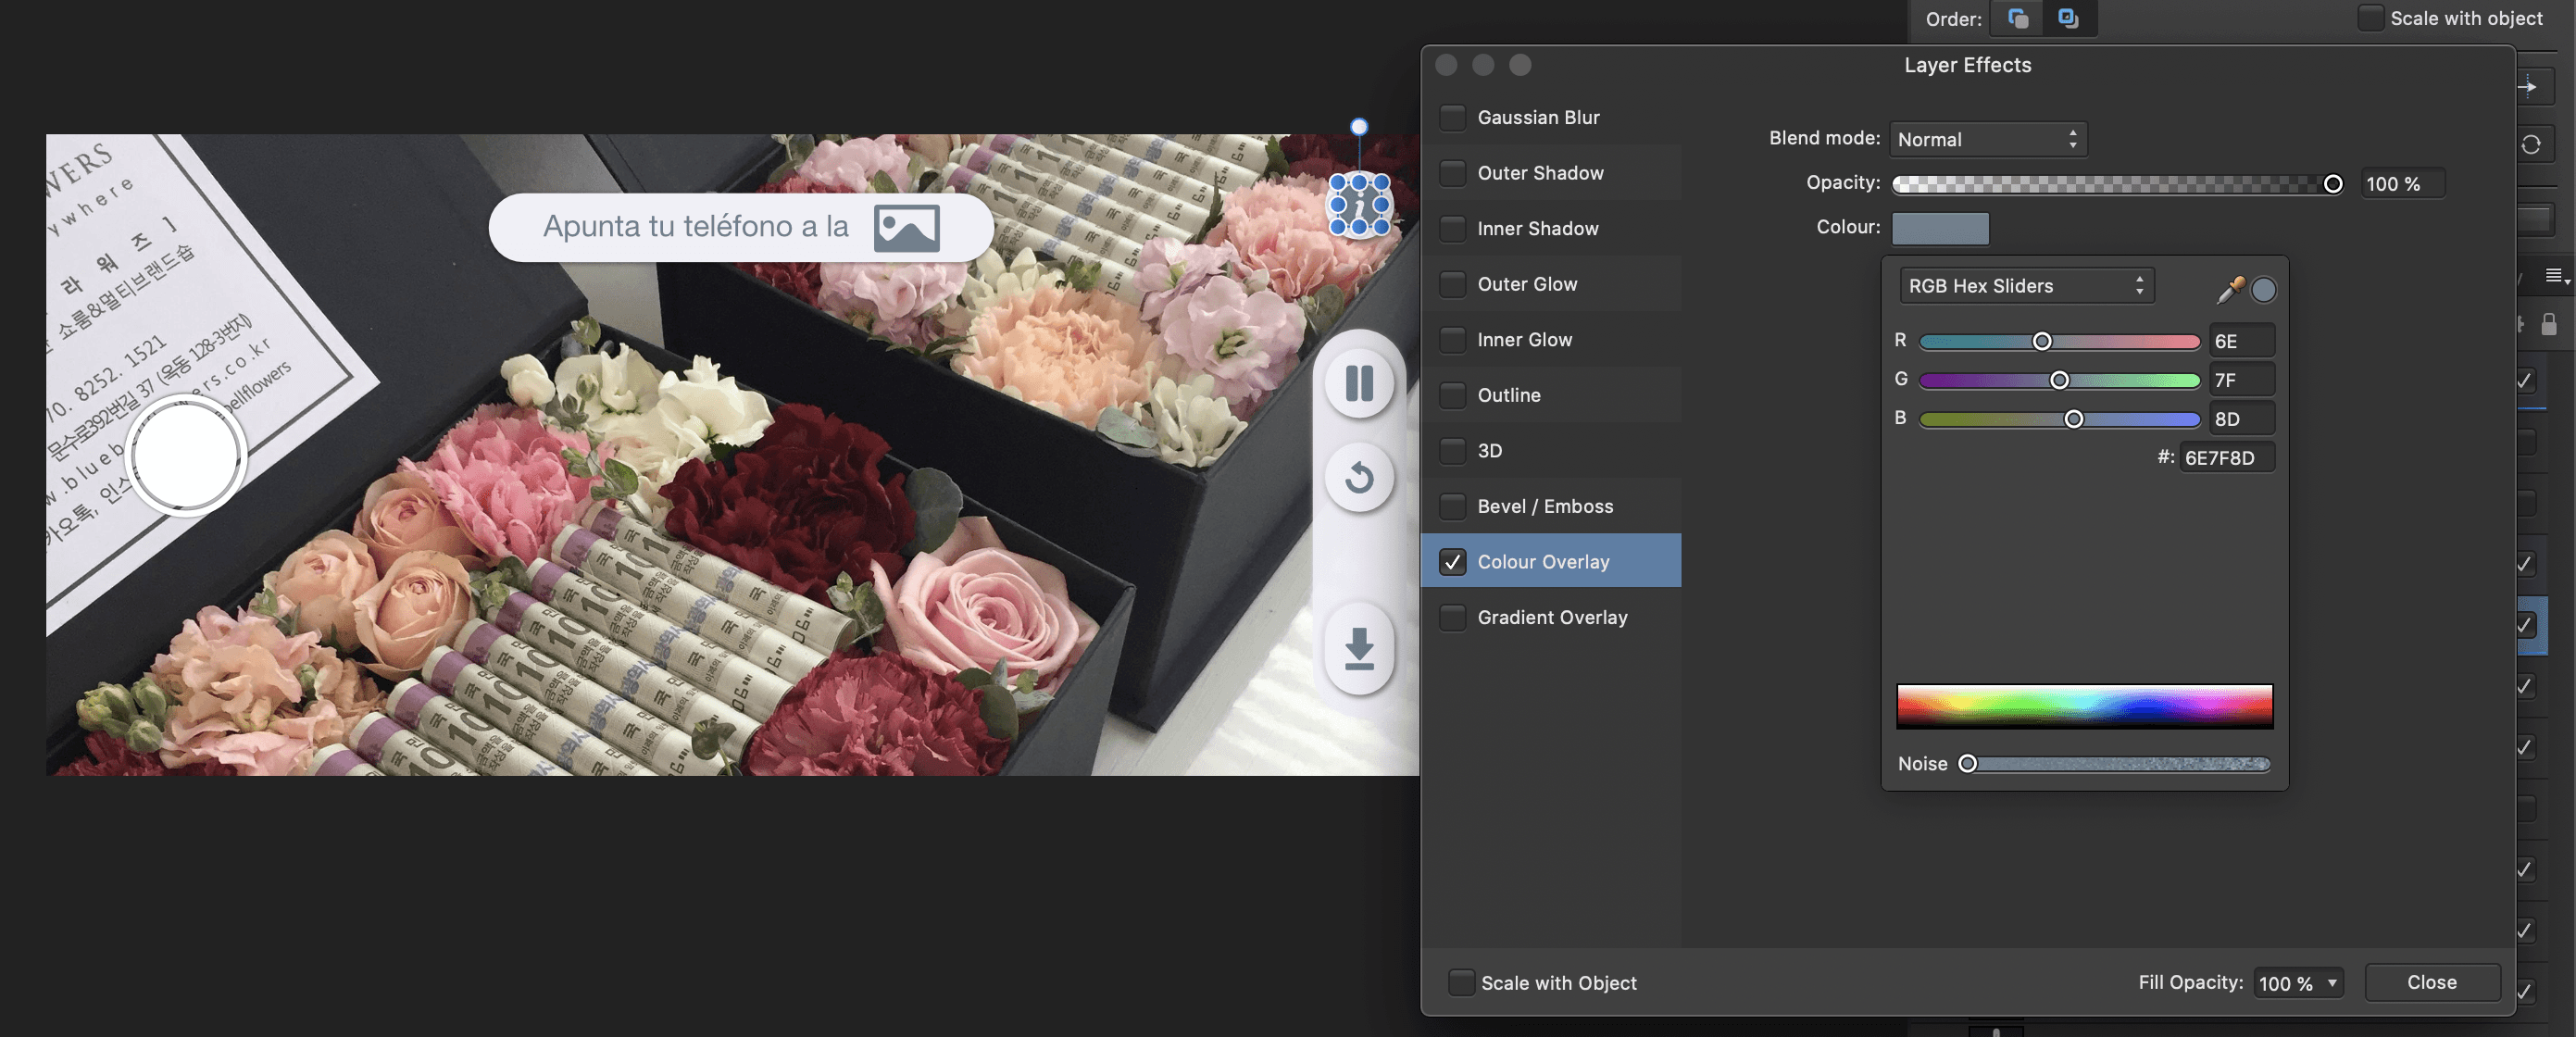
Task: Open the RGB Hex Sliders dropdown
Action: pos(2026,286)
